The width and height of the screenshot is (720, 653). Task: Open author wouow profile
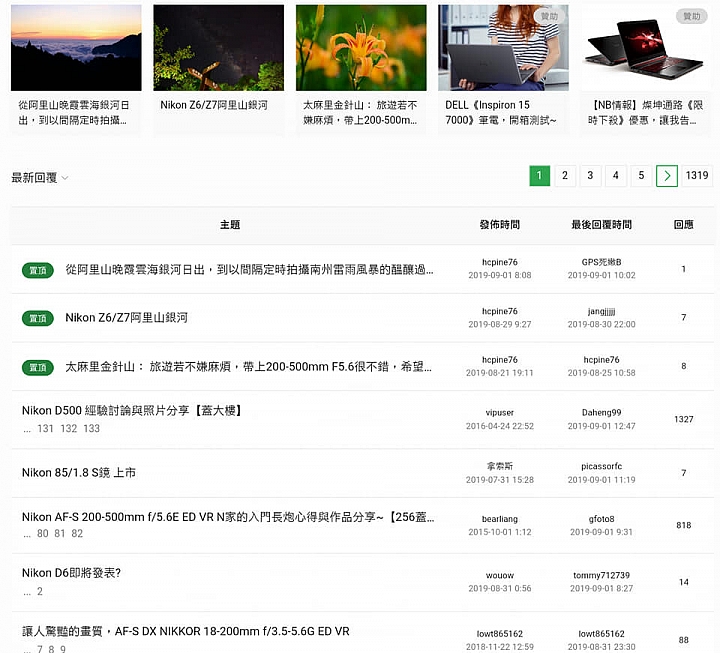pyautogui.click(x=500, y=575)
